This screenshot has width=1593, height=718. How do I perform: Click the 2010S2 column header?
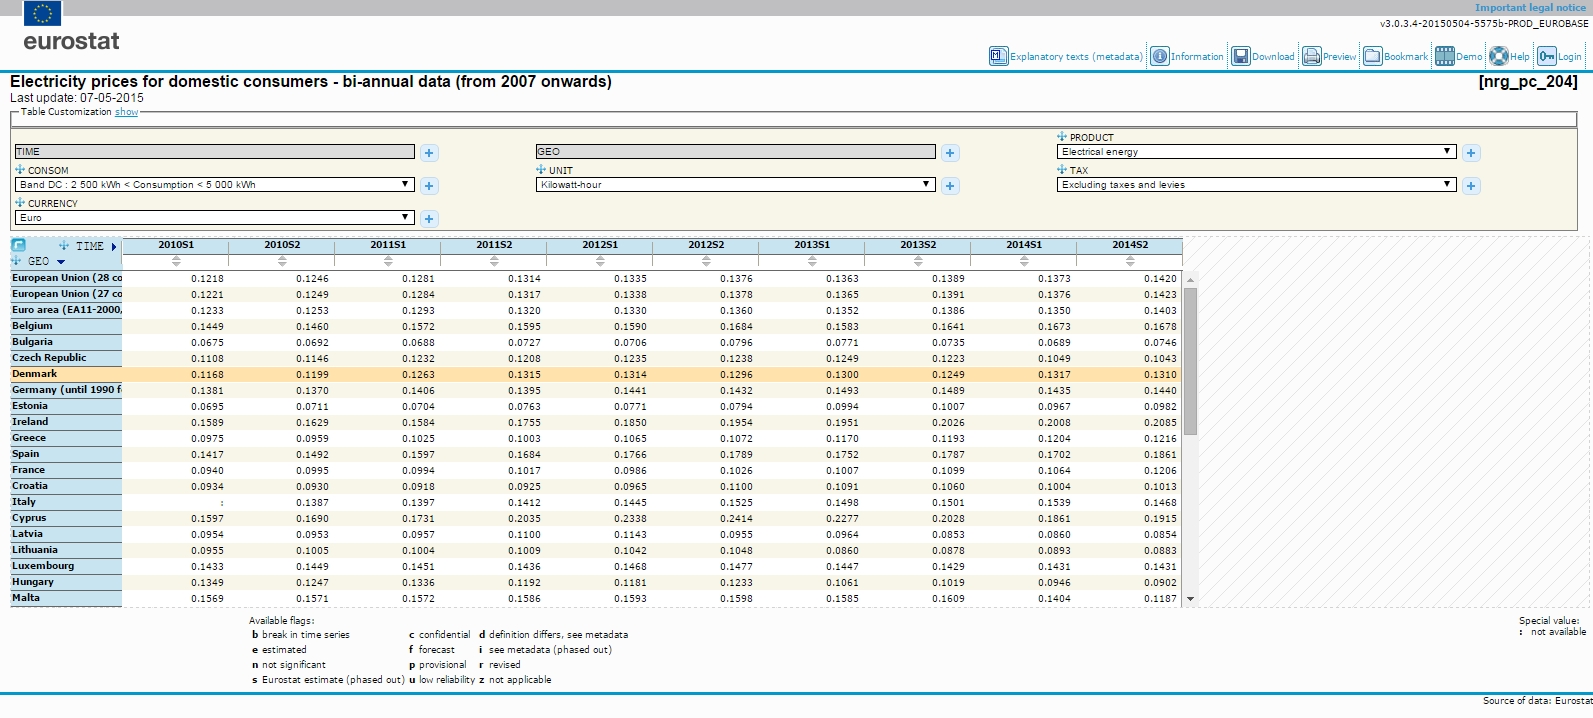282,245
